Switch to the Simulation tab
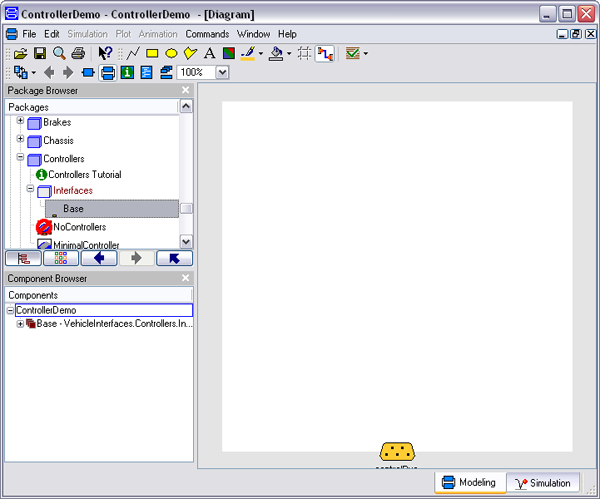 (x=543, y=483)
